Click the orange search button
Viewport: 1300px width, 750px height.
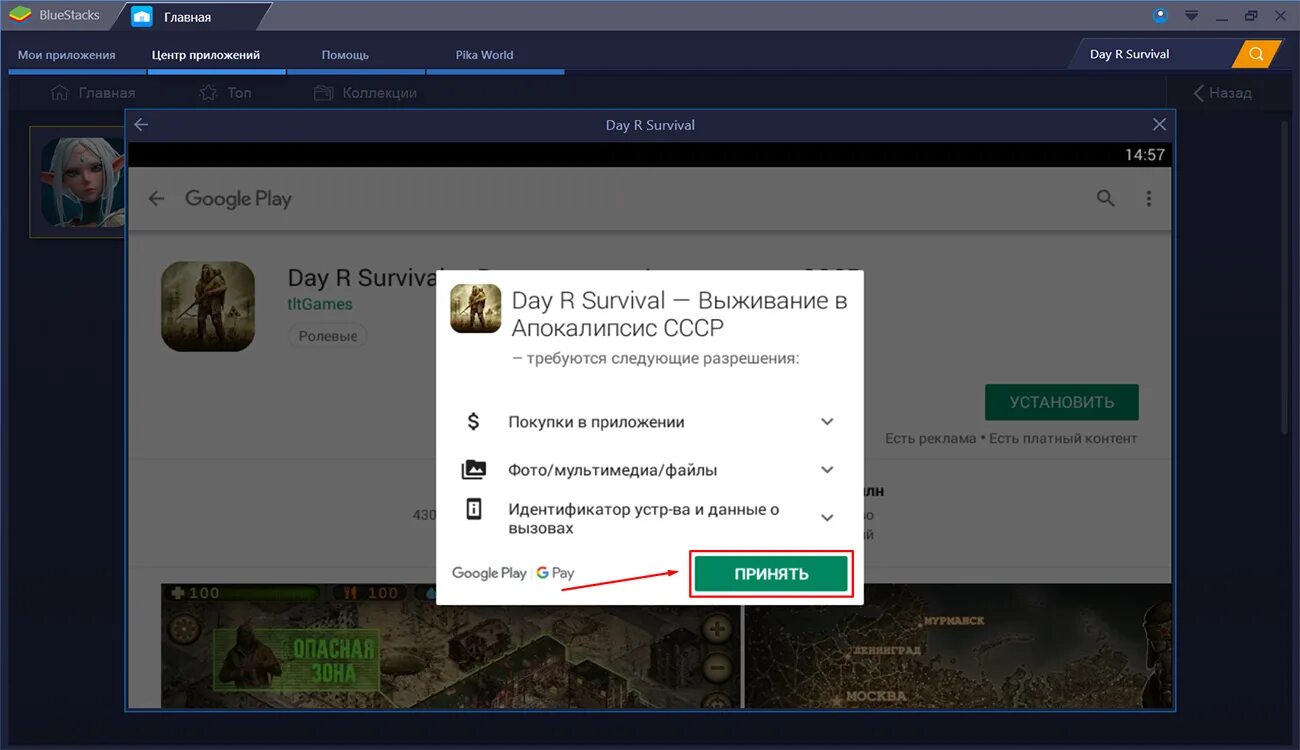[x=1257, y=54]
